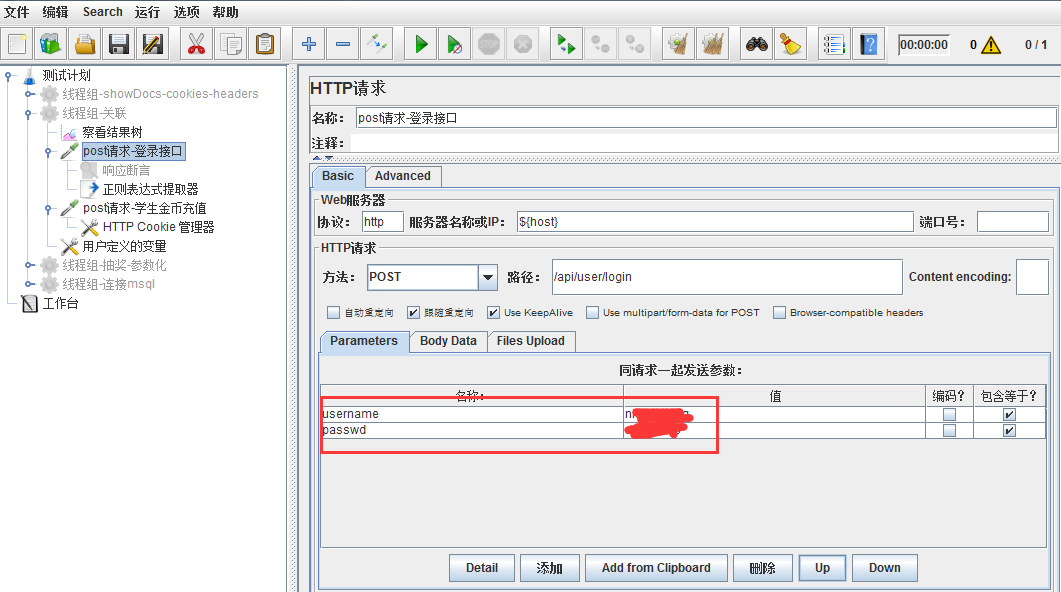Click the 服务器名称或IP field
The height and width of the screenshot is (592, 1061).
[715, 222]
